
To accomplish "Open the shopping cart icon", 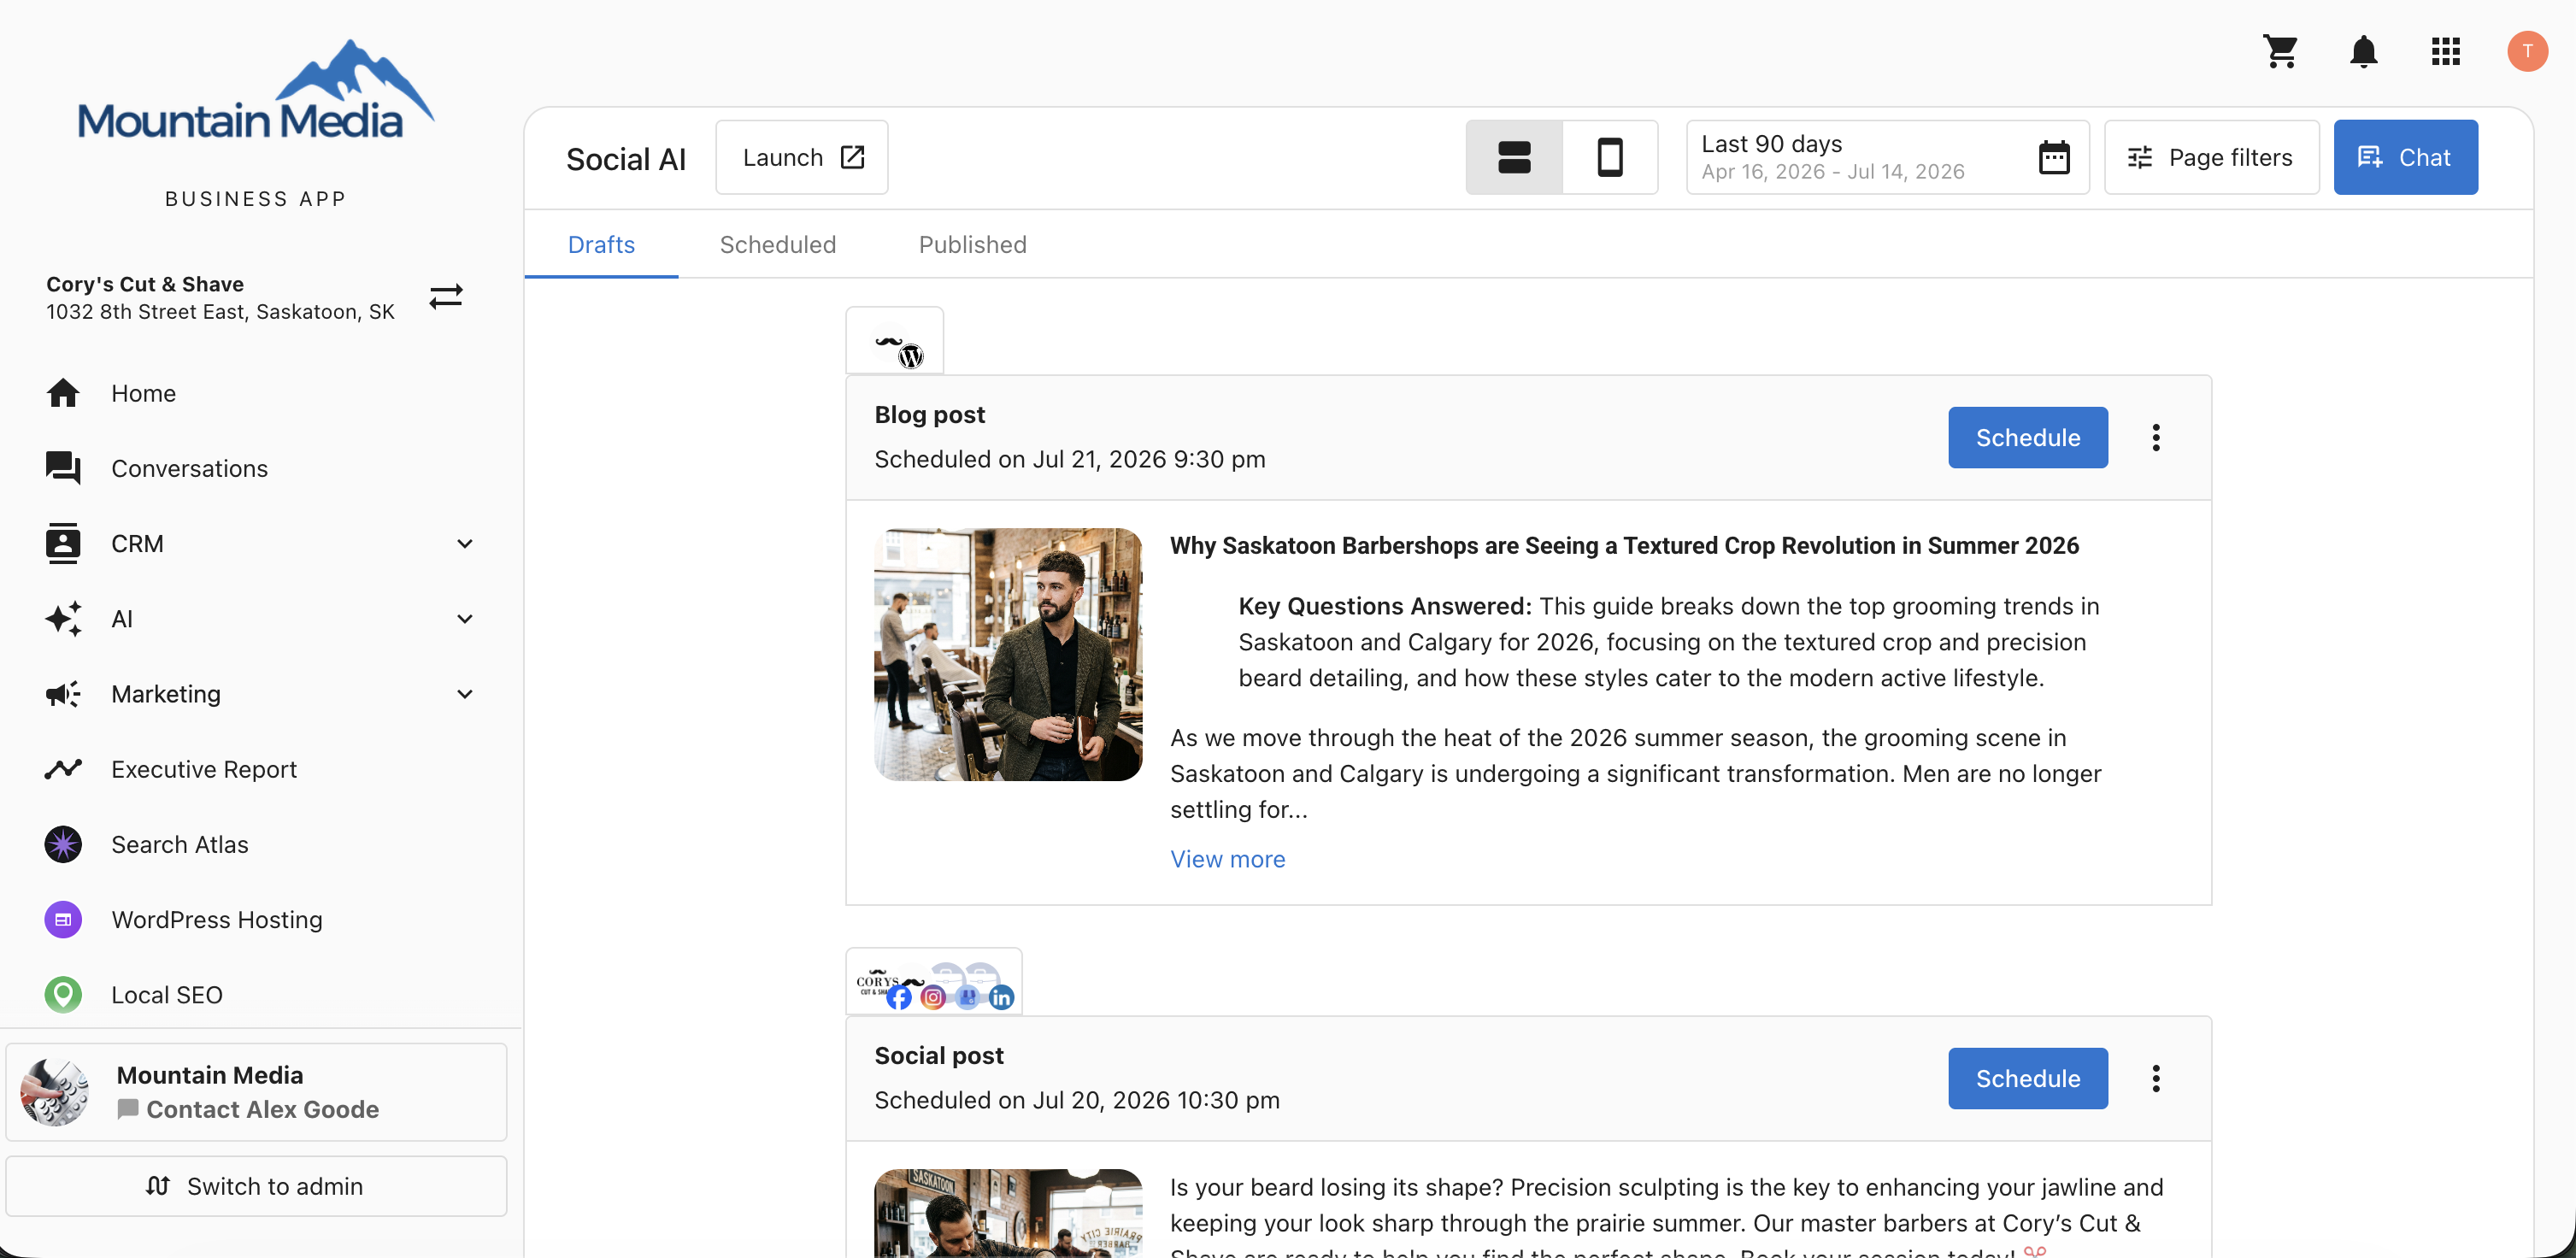I will click(2280, 51).
